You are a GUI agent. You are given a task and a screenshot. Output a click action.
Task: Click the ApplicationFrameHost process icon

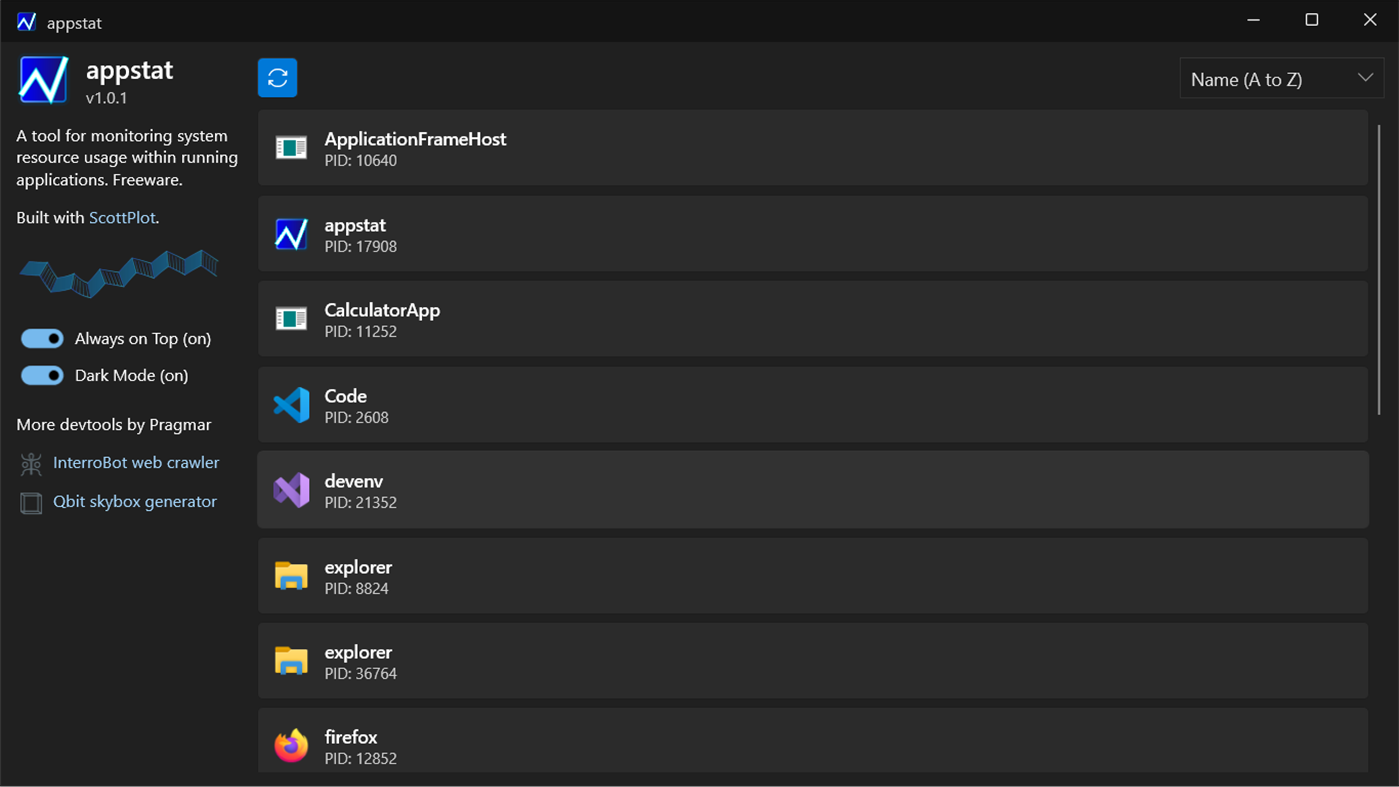pos(291,148)
